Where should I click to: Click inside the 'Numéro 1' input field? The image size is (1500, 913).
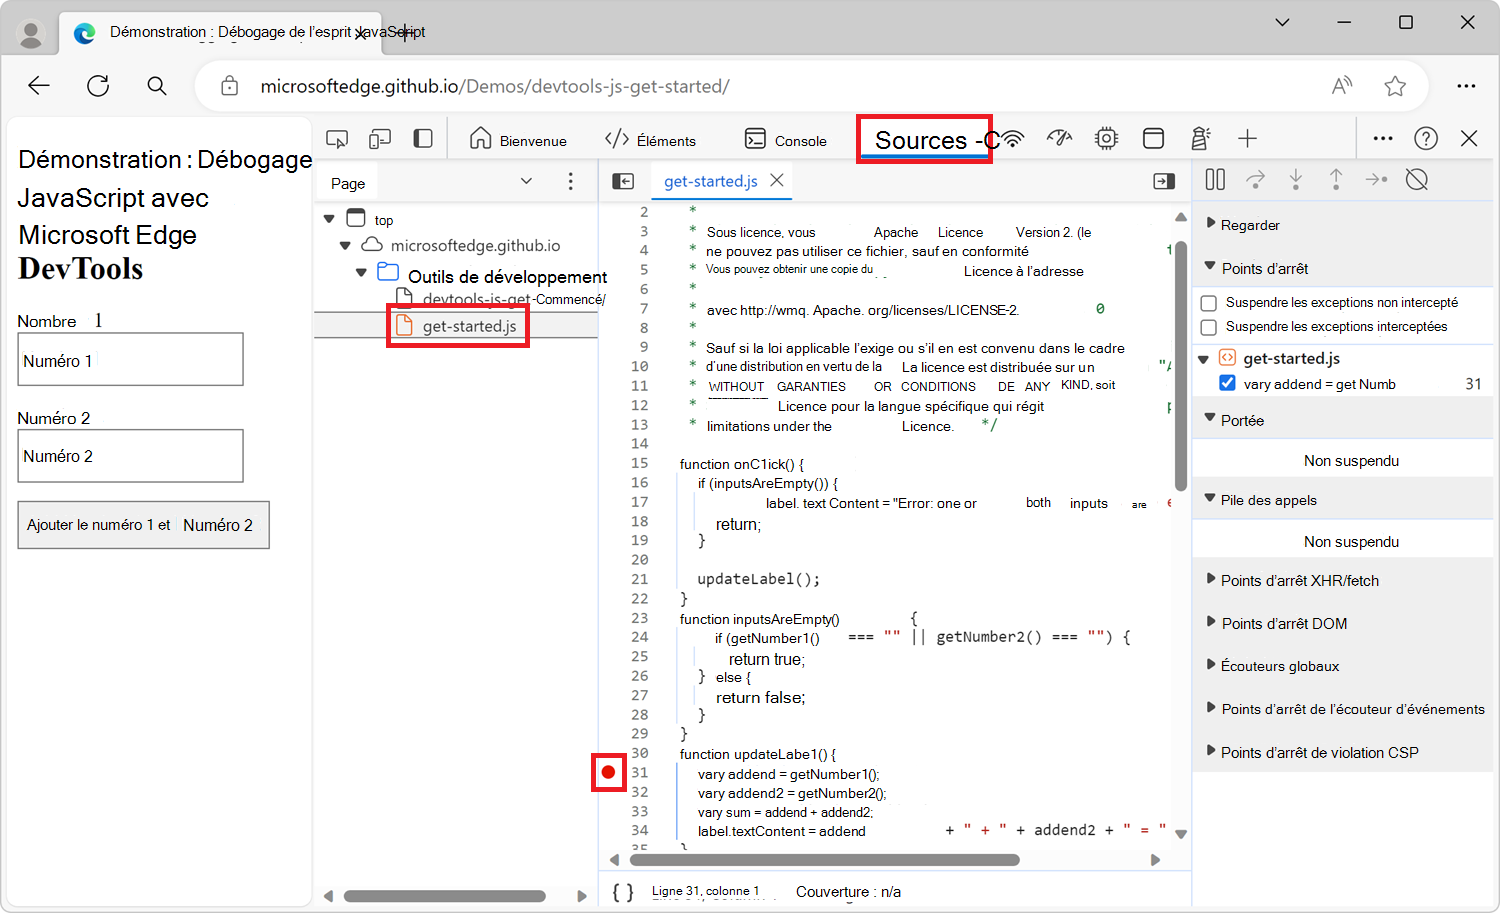(x=130, y=358)
